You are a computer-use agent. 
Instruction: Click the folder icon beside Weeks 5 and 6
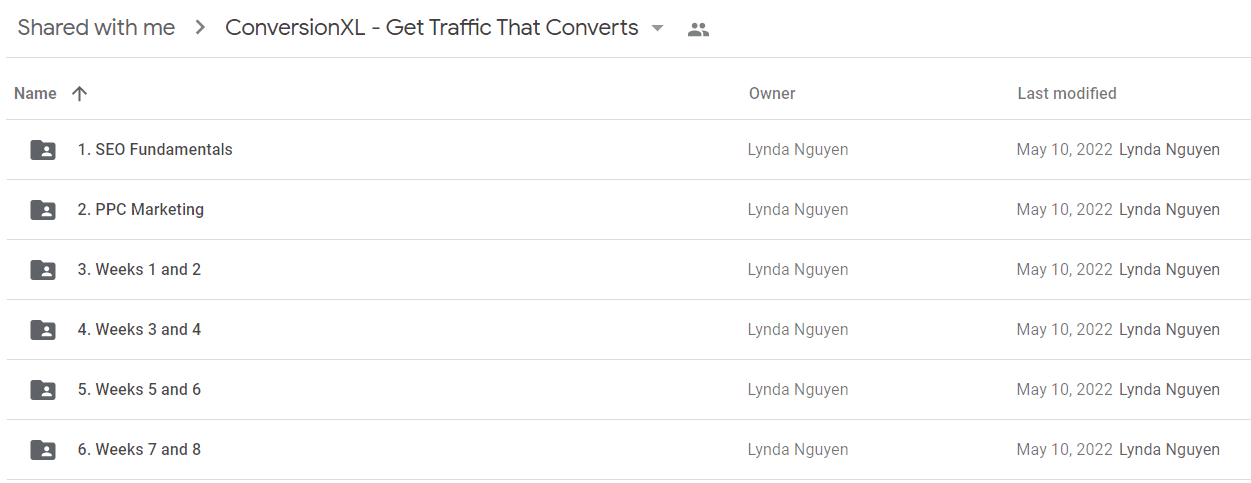[43, 390]
